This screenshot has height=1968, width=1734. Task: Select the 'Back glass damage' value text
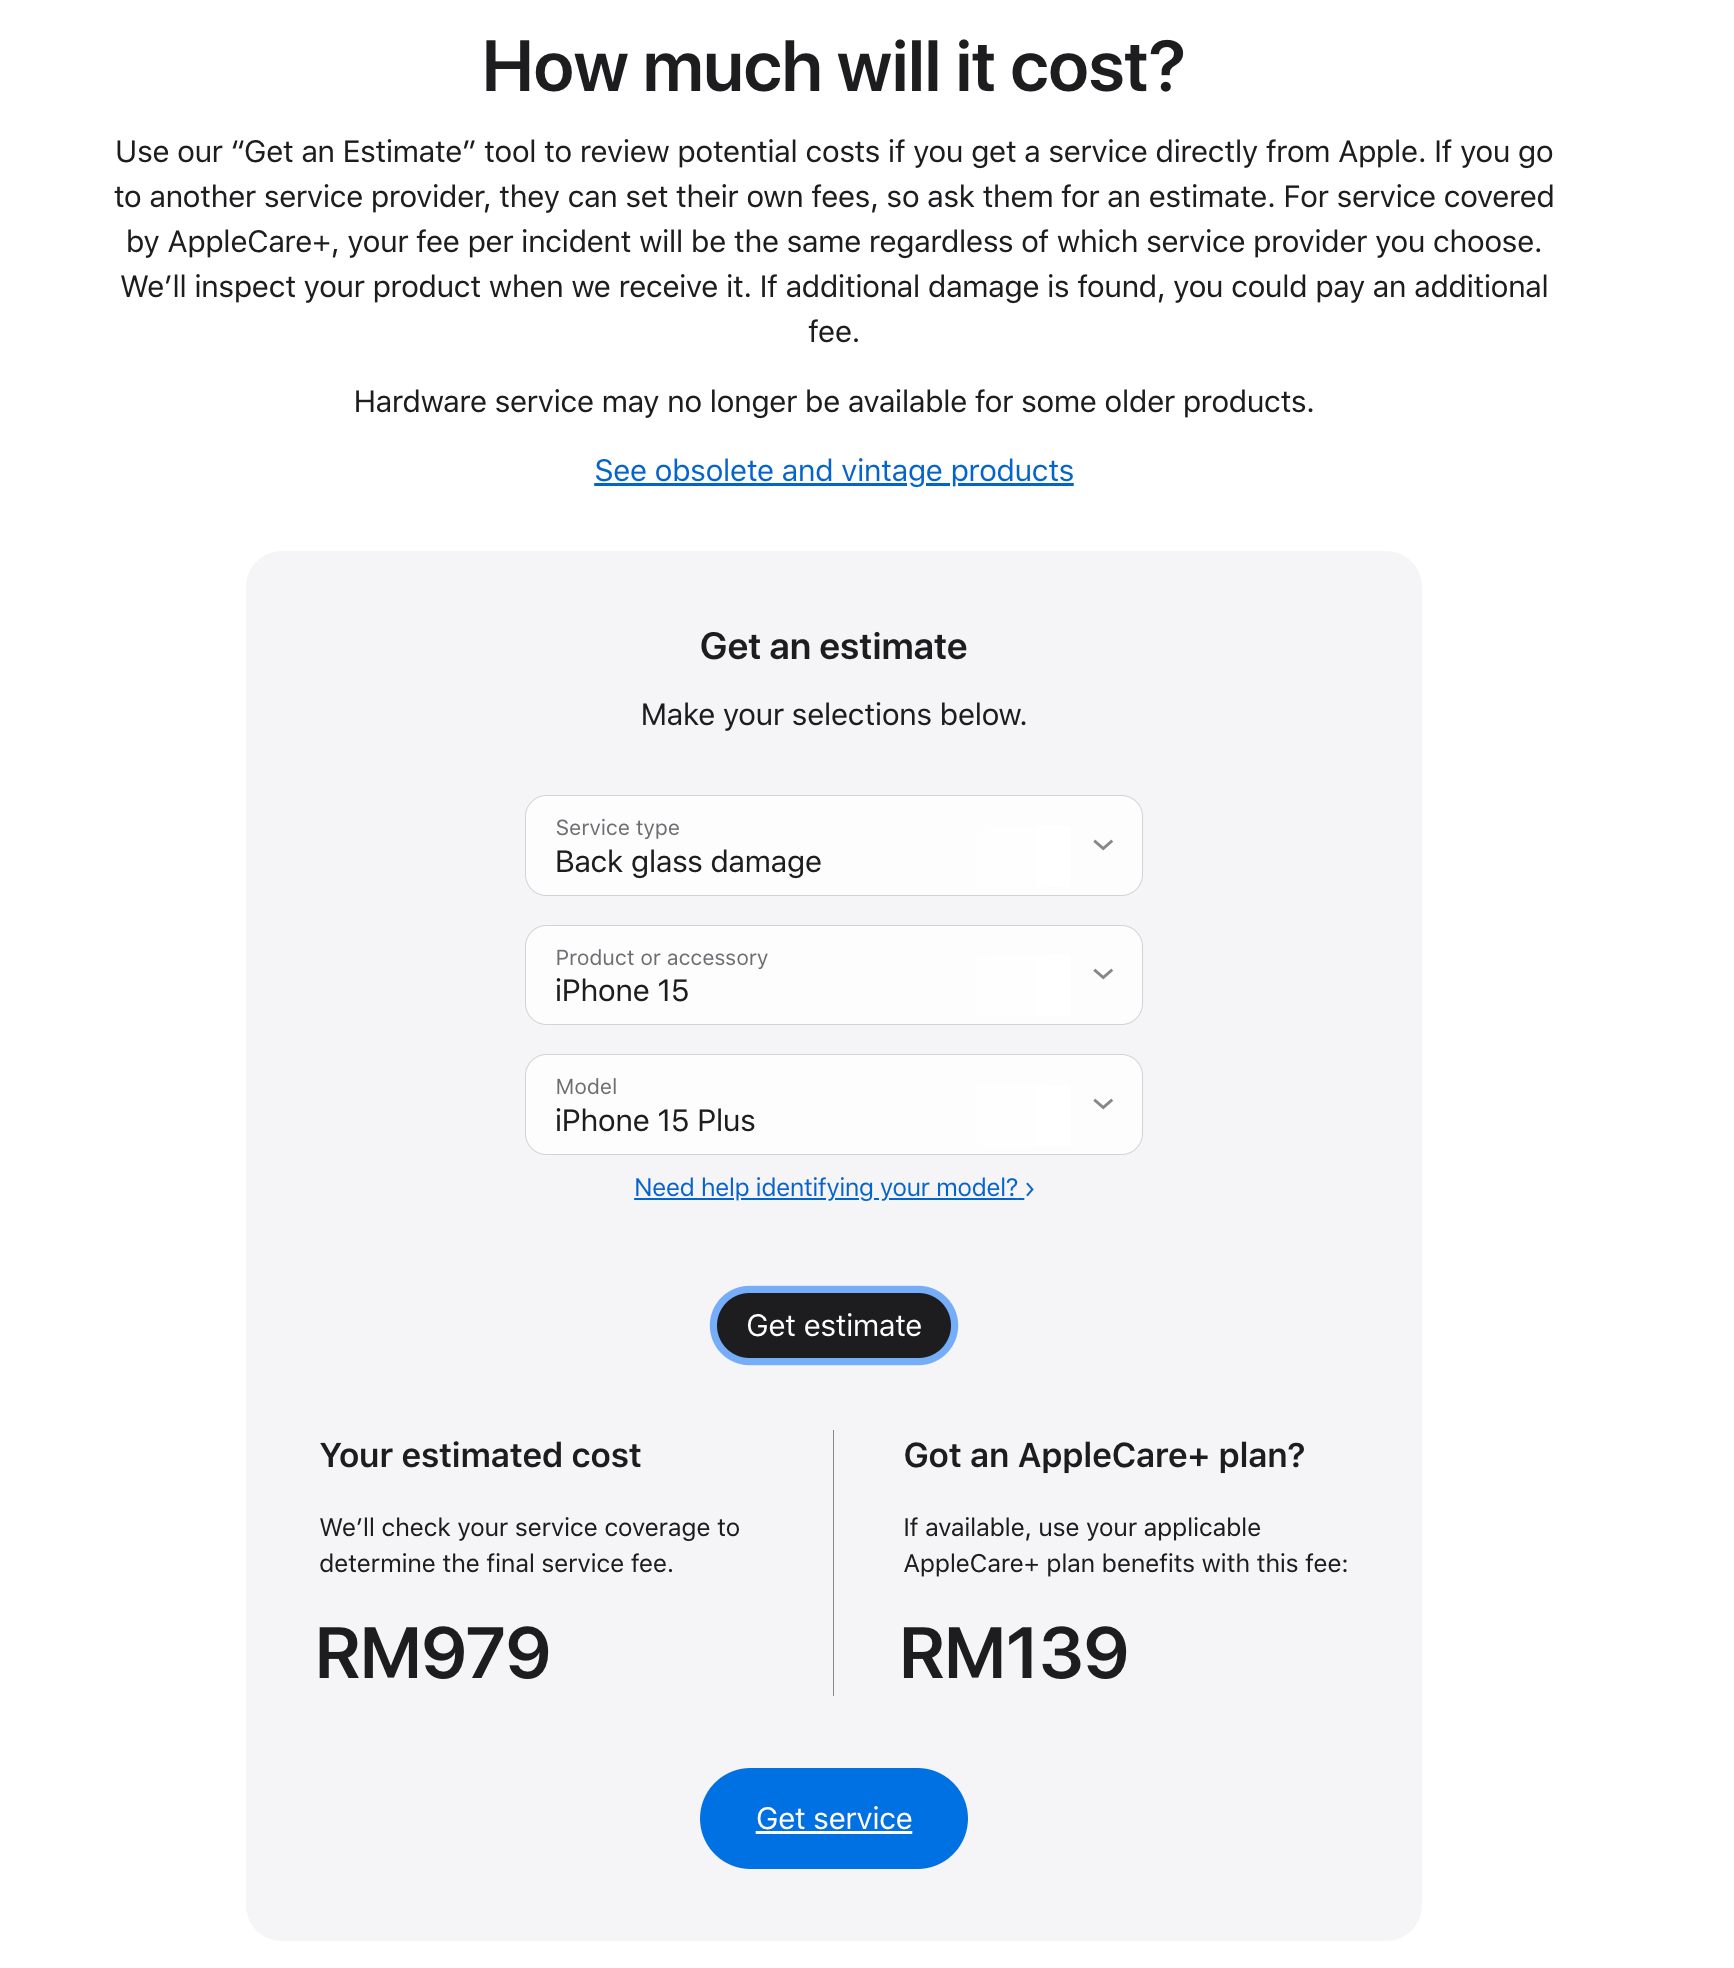[688, 862]
